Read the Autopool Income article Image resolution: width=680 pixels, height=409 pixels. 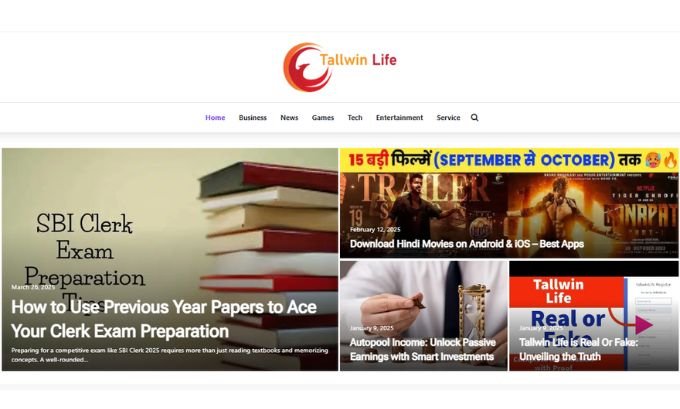point(423,349)
